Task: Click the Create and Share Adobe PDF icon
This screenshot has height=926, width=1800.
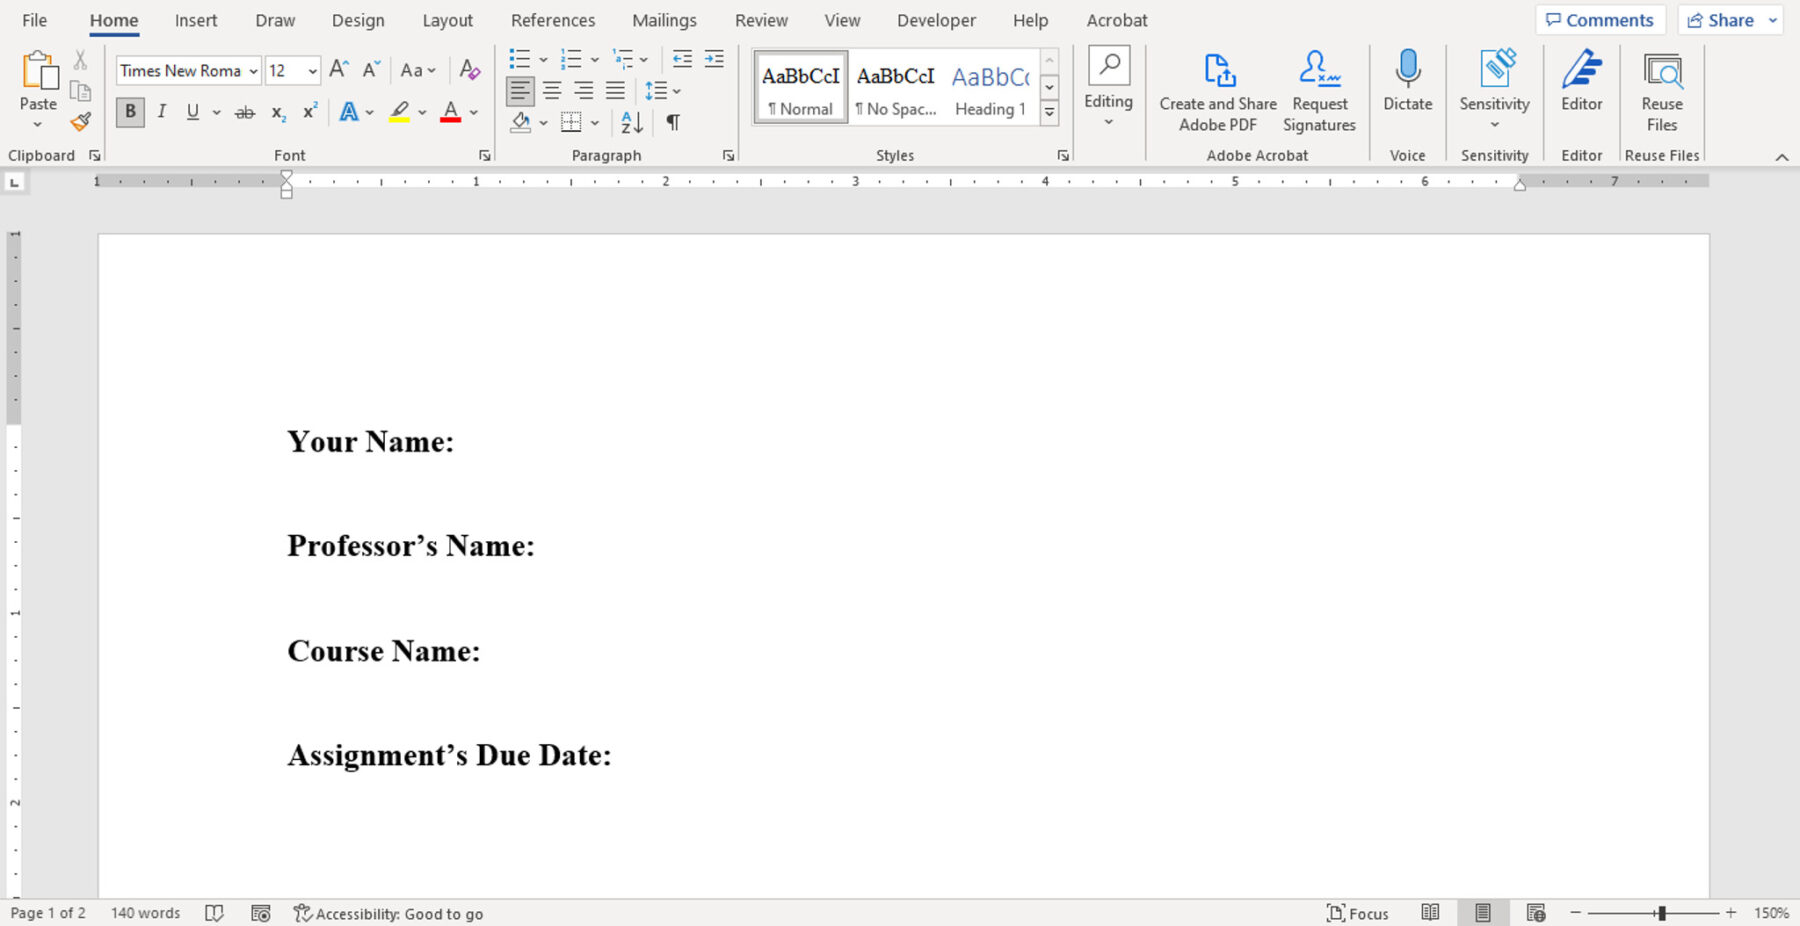Action: pyautogui.click(x=1218, y=71)
